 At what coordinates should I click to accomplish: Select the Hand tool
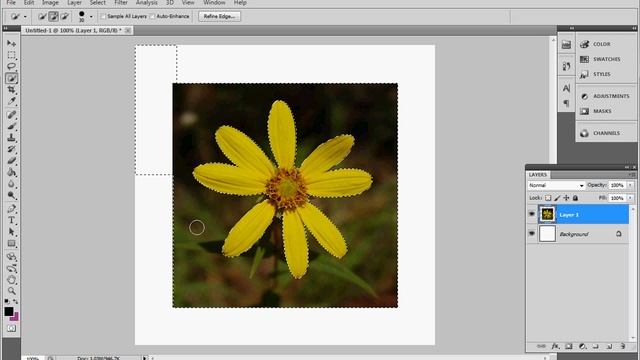click(11, 280)
